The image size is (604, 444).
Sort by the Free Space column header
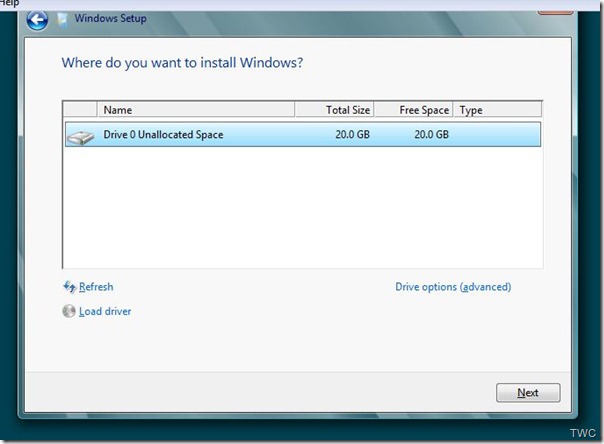click(414, 110)
